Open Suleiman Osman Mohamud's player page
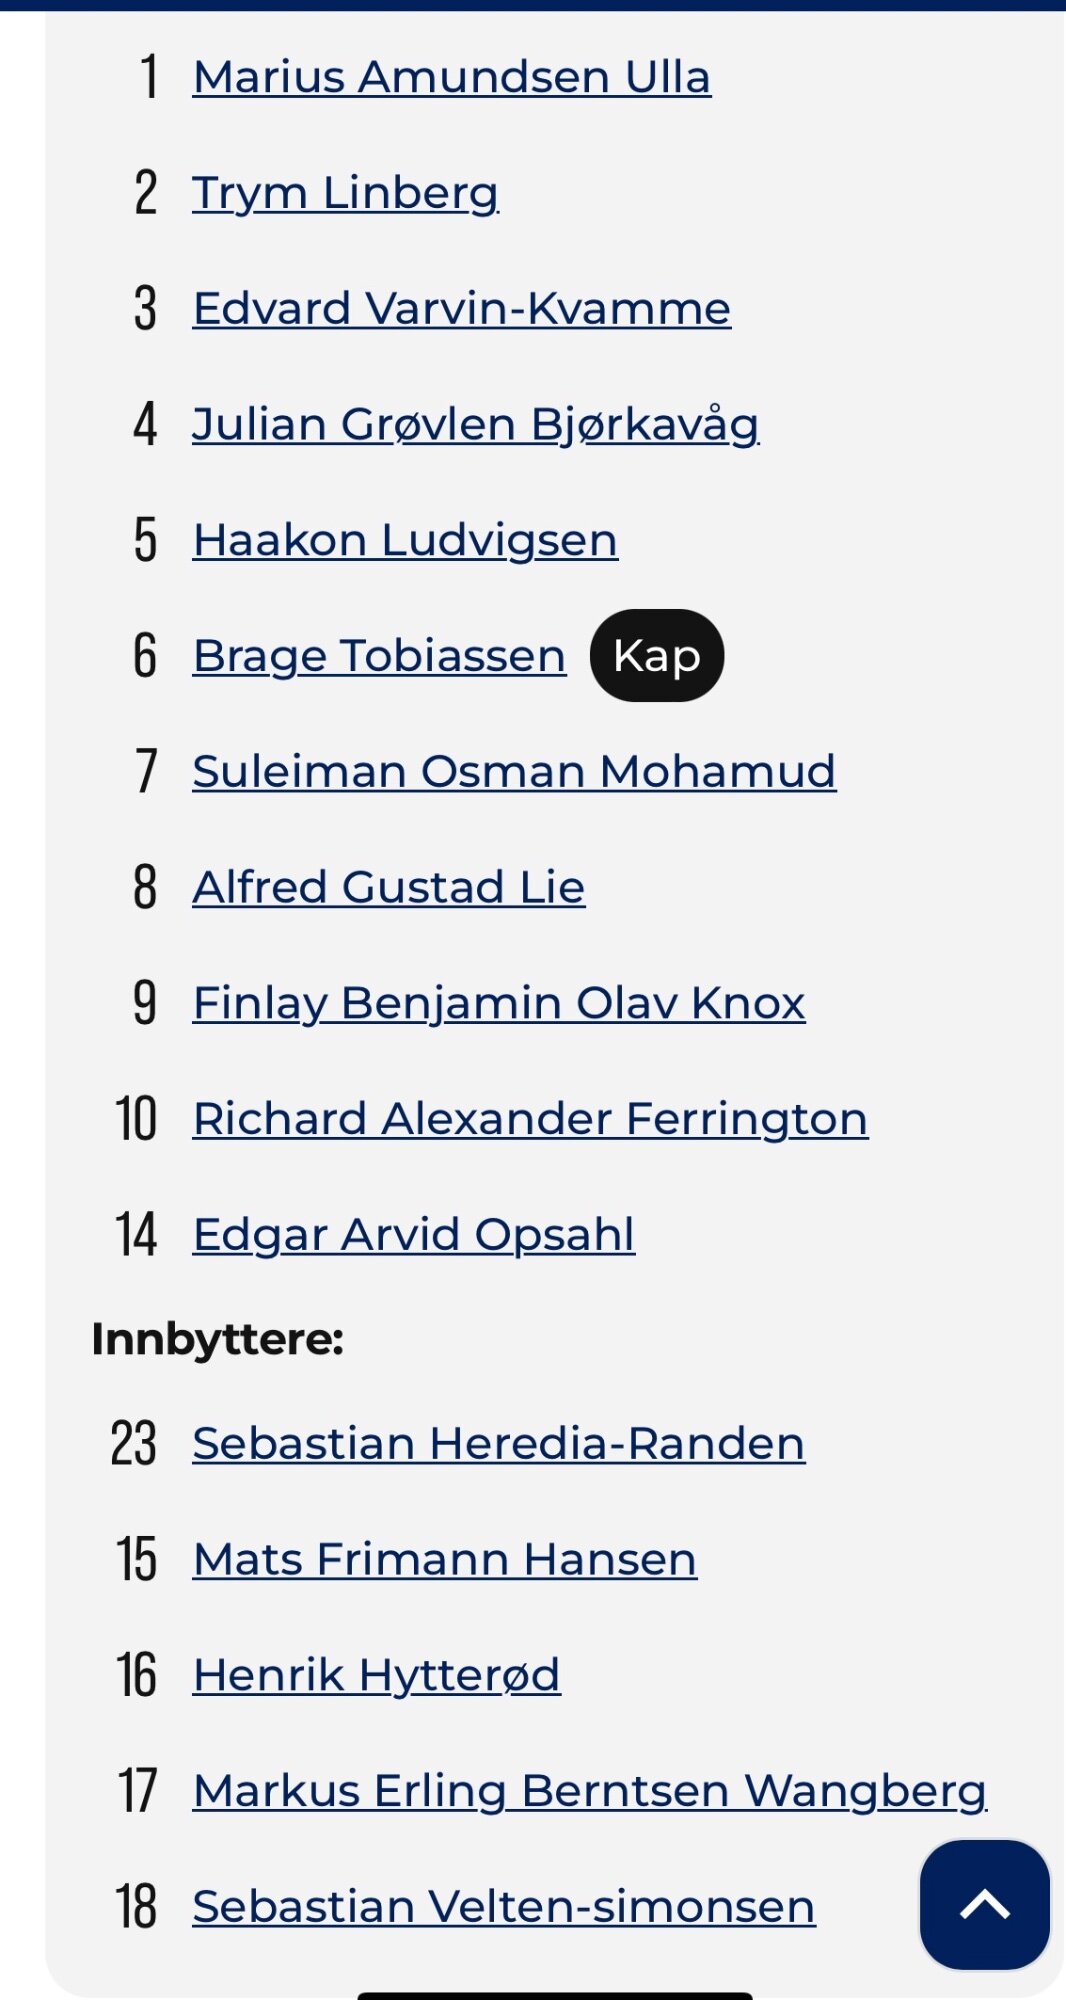Image resolution: width=1066 pixels, height=2000 pixels. point(514,771)
